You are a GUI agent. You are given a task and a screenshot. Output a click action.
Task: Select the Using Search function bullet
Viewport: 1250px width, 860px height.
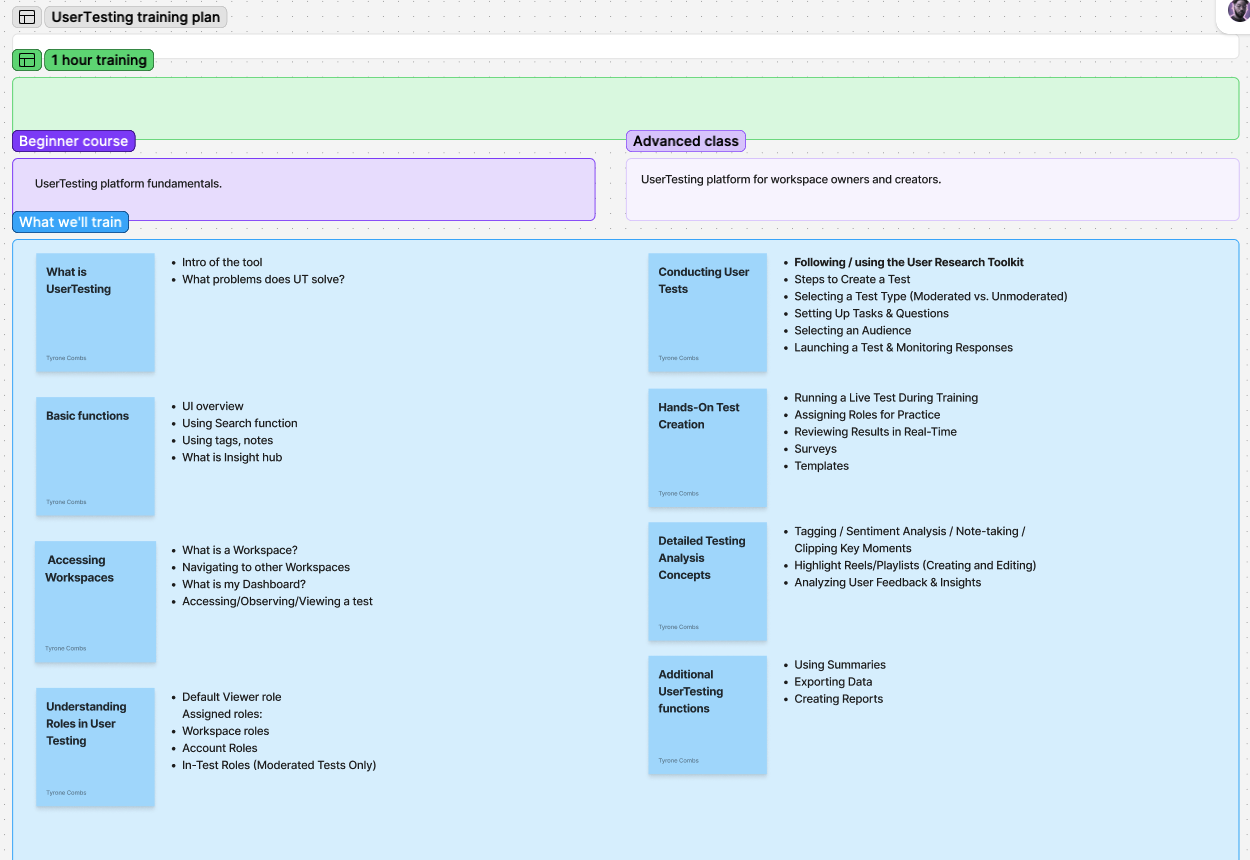(x=240, y=423)
